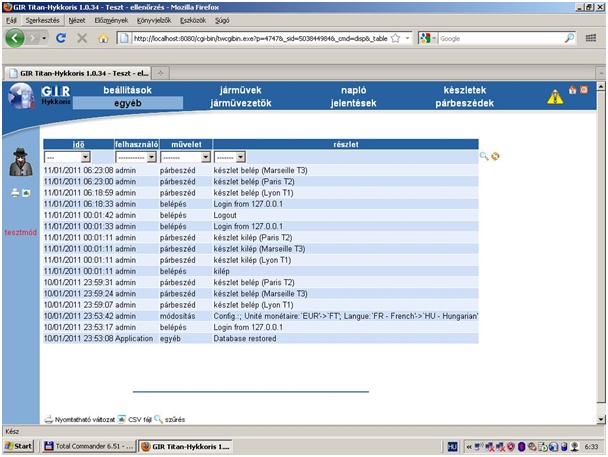Open the Súgó menu

click(x=222, y=20)
